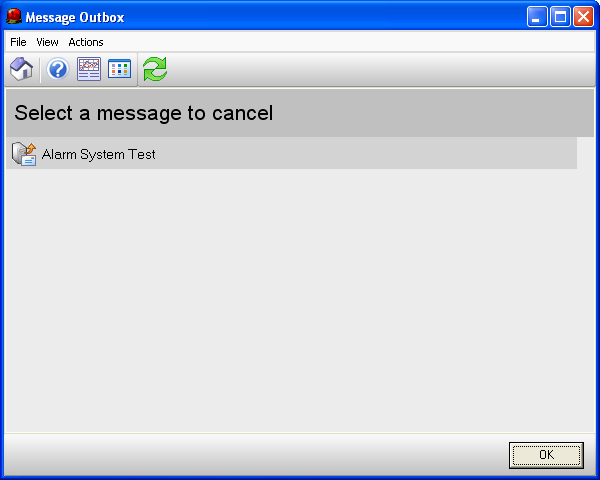600x480 pixels.
Task: Maximize the Message Outbox window
Action: tap(560, 17)
